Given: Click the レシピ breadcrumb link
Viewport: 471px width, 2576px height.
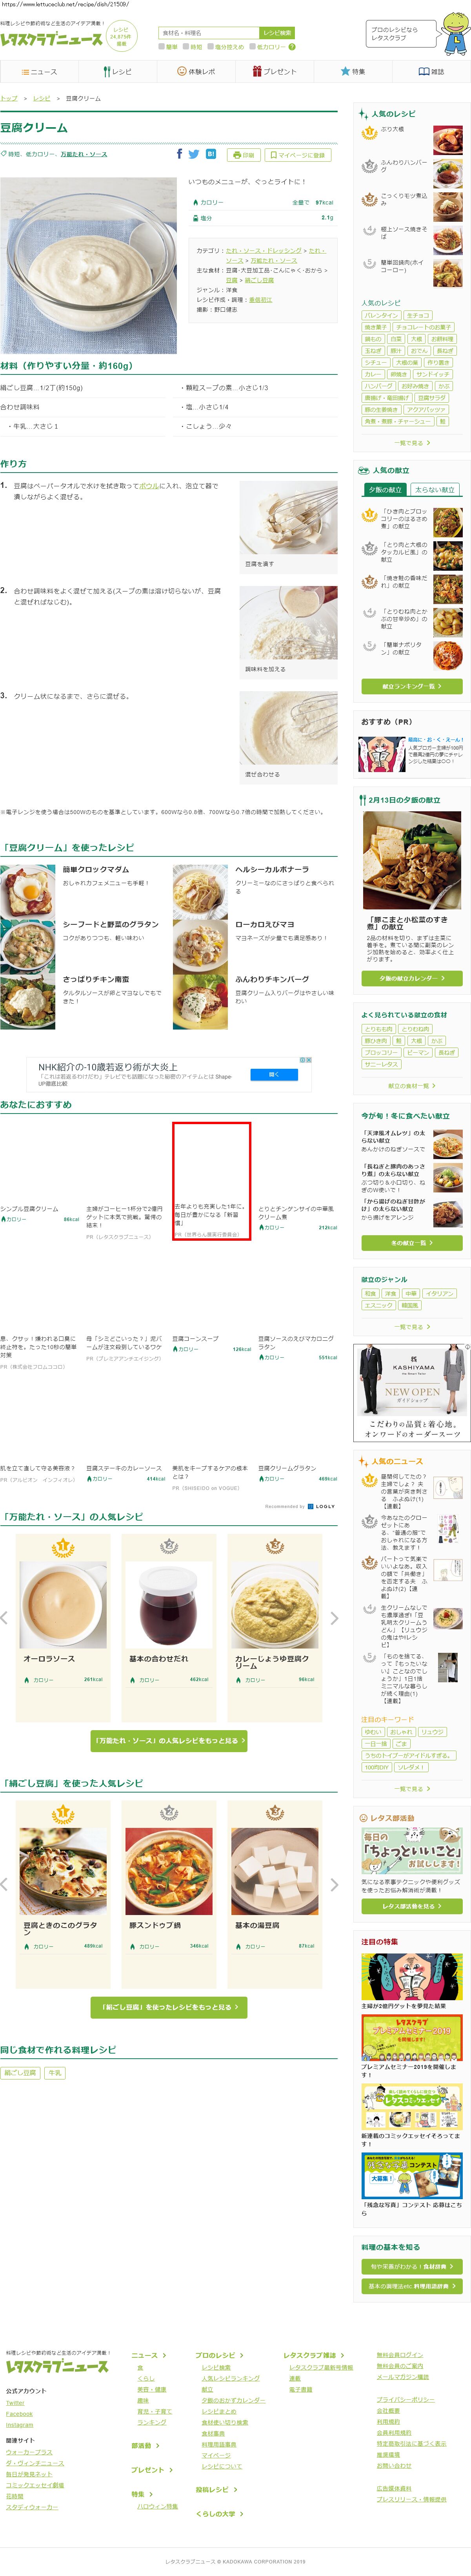Looking at the screenshot, I should pos(41,99).
